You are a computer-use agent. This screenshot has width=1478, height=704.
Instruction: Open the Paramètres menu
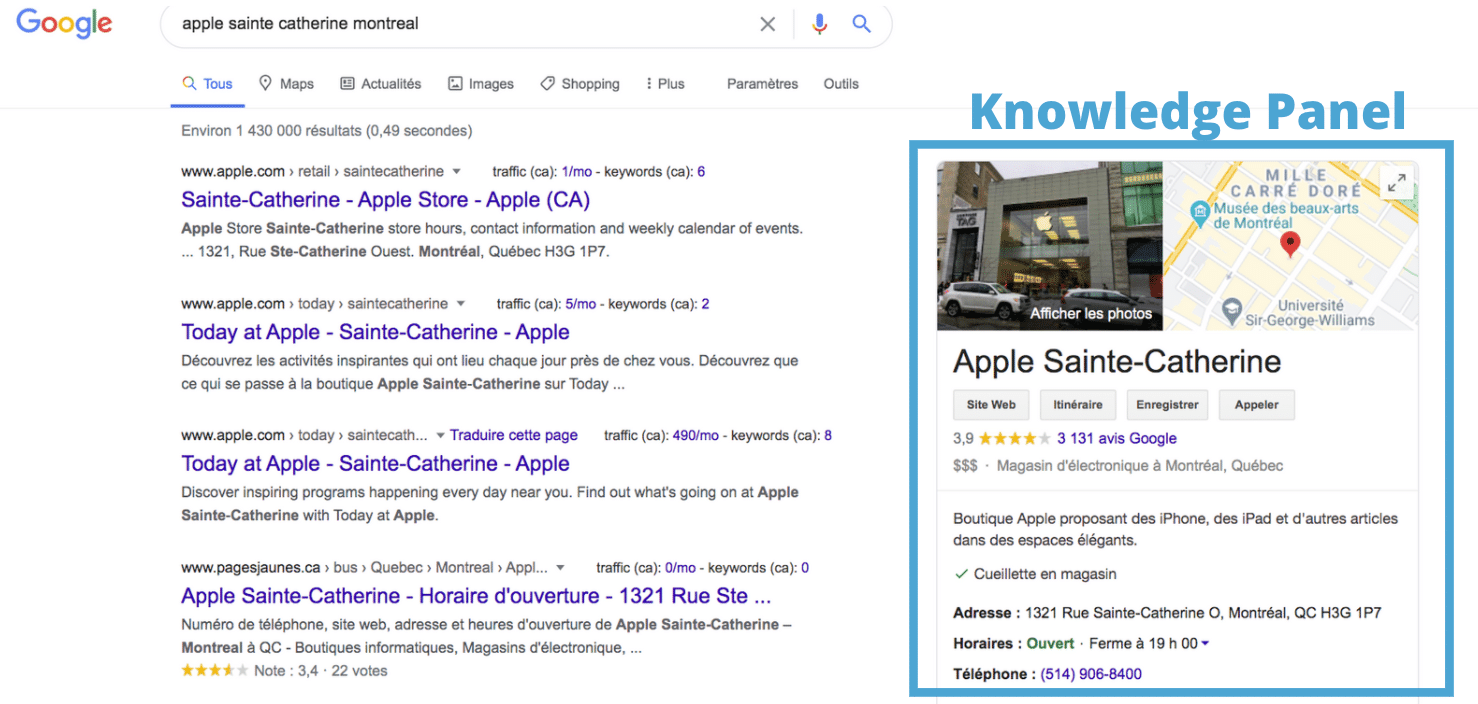(x=762, y=83)
